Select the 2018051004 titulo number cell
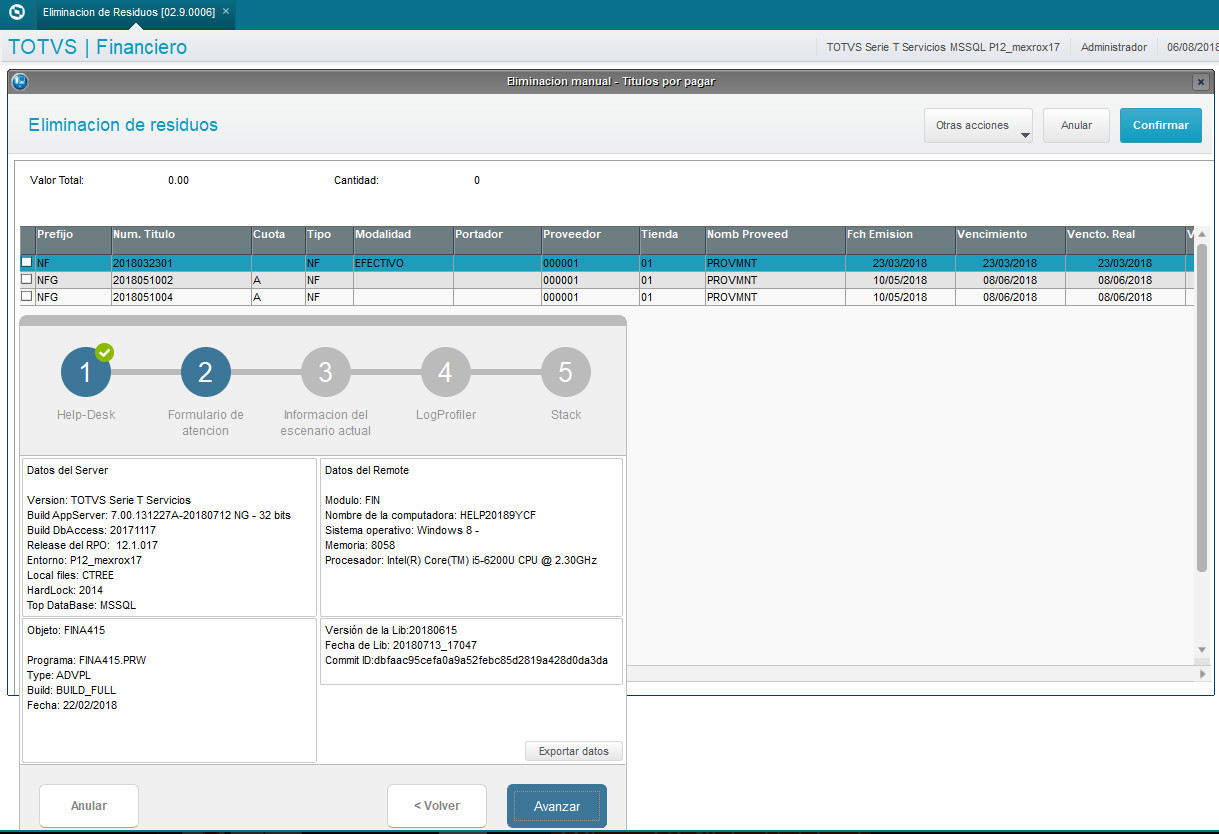The width and height of the screenshot is (1219, 834). [x=181, y=296]
